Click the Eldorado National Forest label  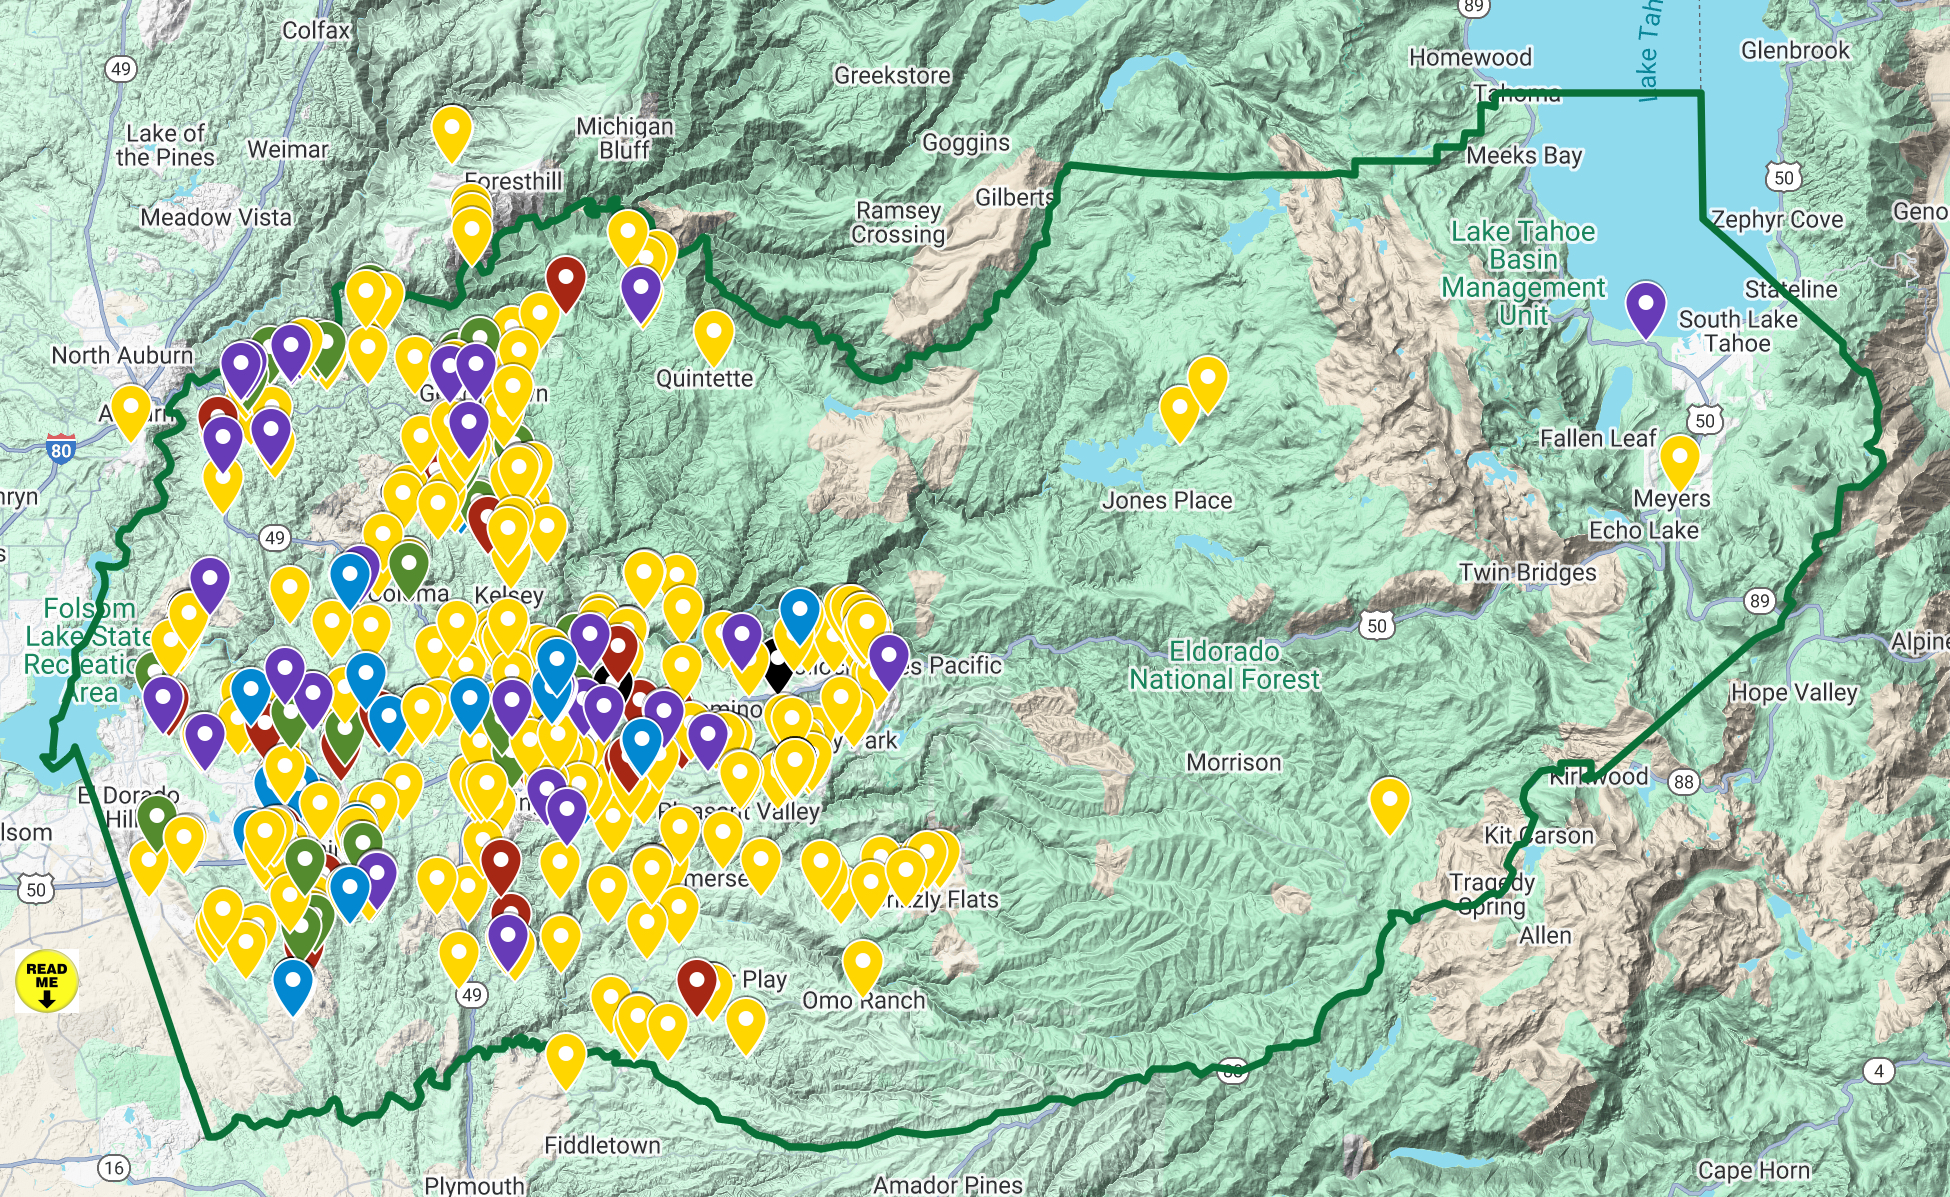(1224, 666)
